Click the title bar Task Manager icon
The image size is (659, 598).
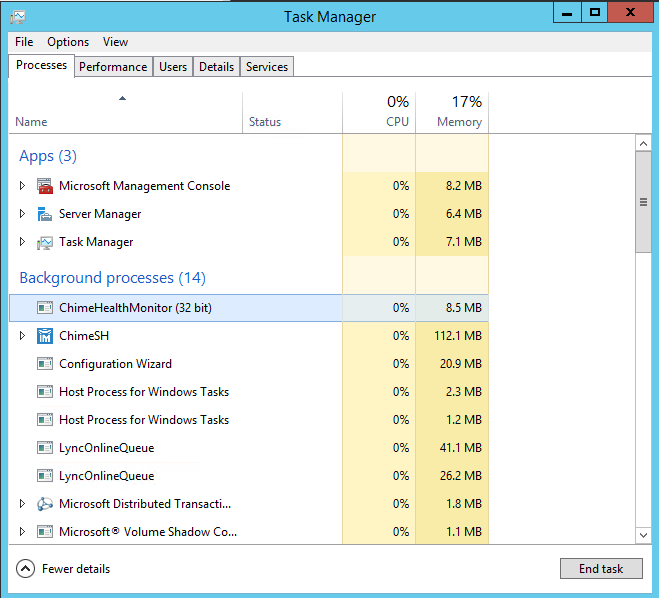18,17
